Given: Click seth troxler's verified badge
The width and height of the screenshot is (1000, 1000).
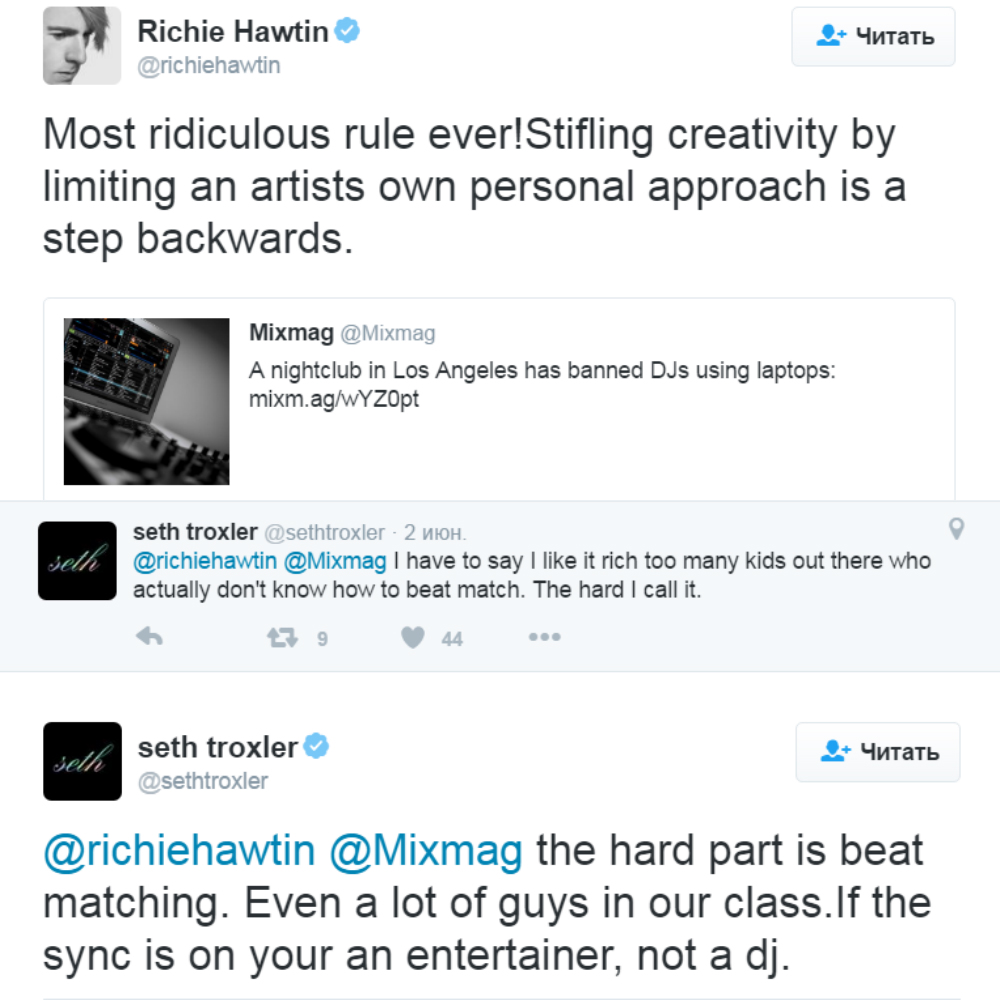Looking at the screenshot, I should coord(317,746).
